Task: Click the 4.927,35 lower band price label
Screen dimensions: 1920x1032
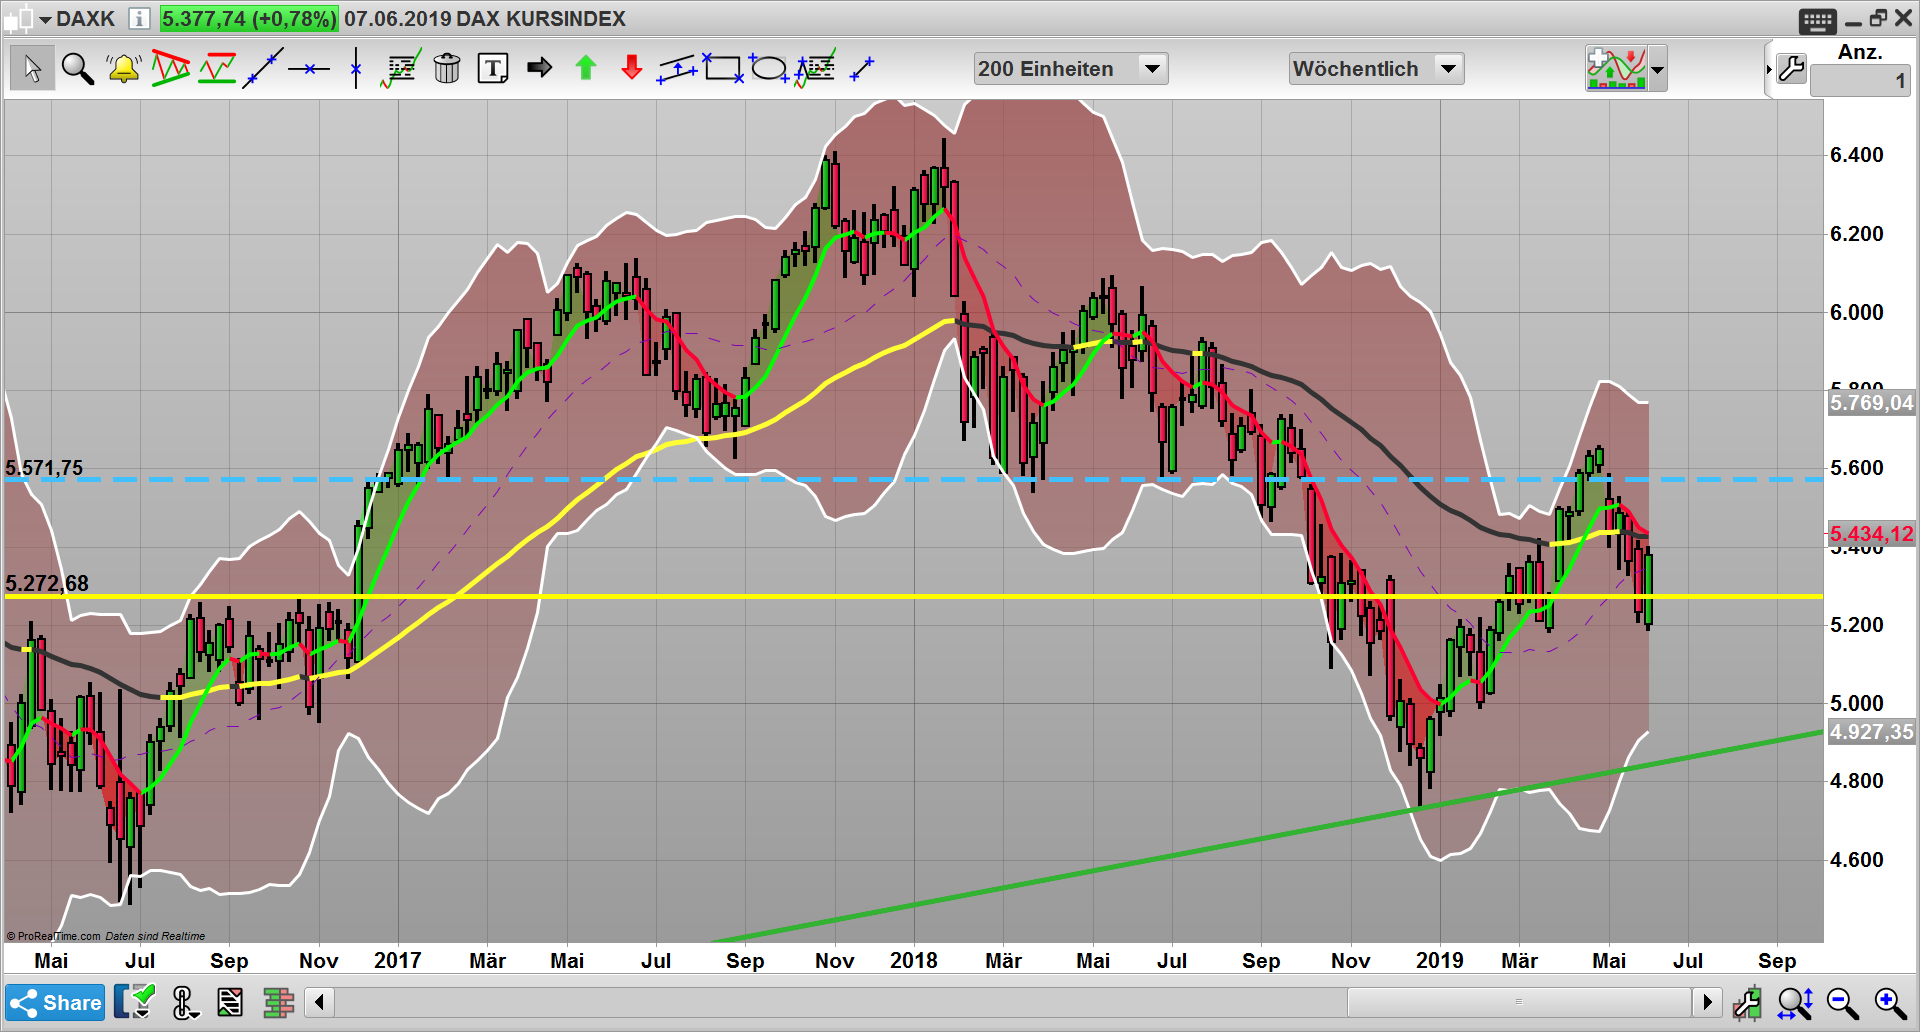Action: tap(1871, 732)
